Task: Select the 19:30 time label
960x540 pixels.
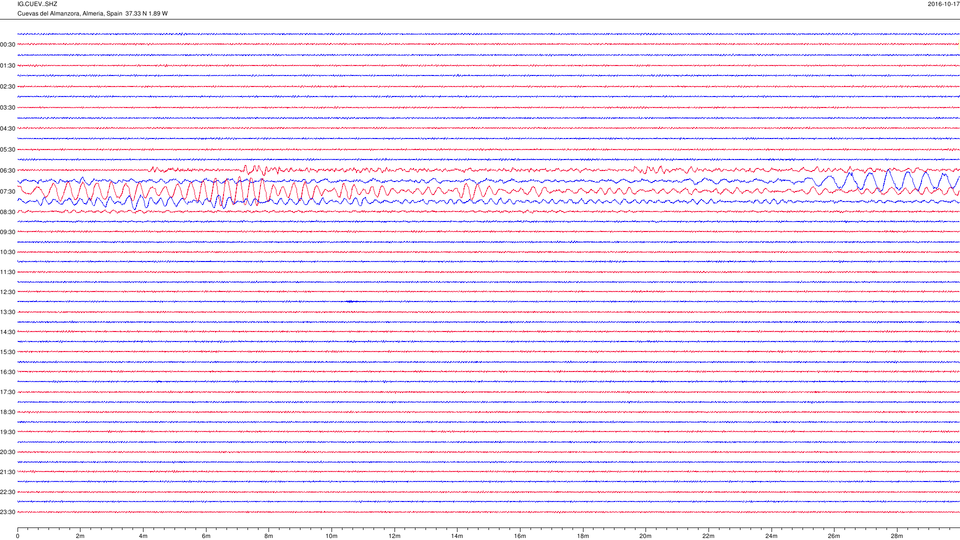Action: click(x=7, y=432)
